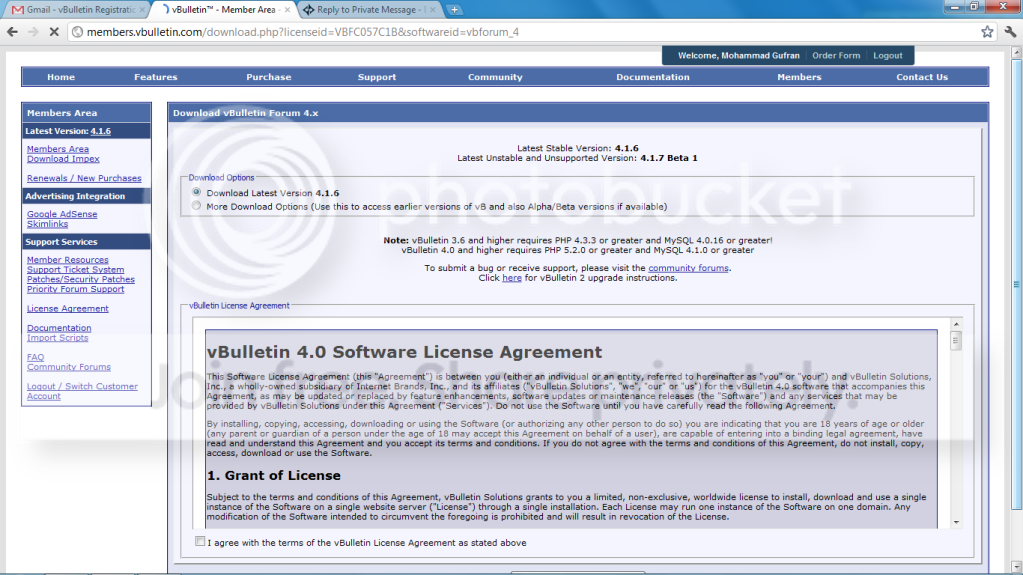Open Renewals / New Purchases link

[x=84, y=178]
